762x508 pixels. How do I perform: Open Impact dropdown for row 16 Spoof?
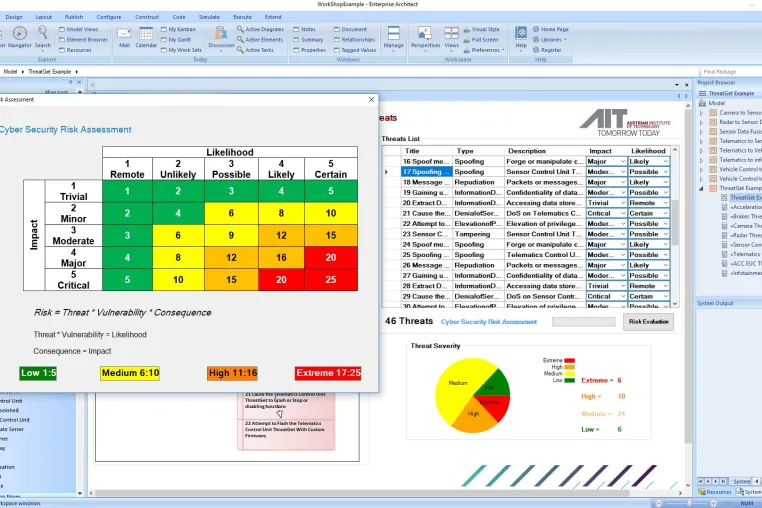(623, 161)
